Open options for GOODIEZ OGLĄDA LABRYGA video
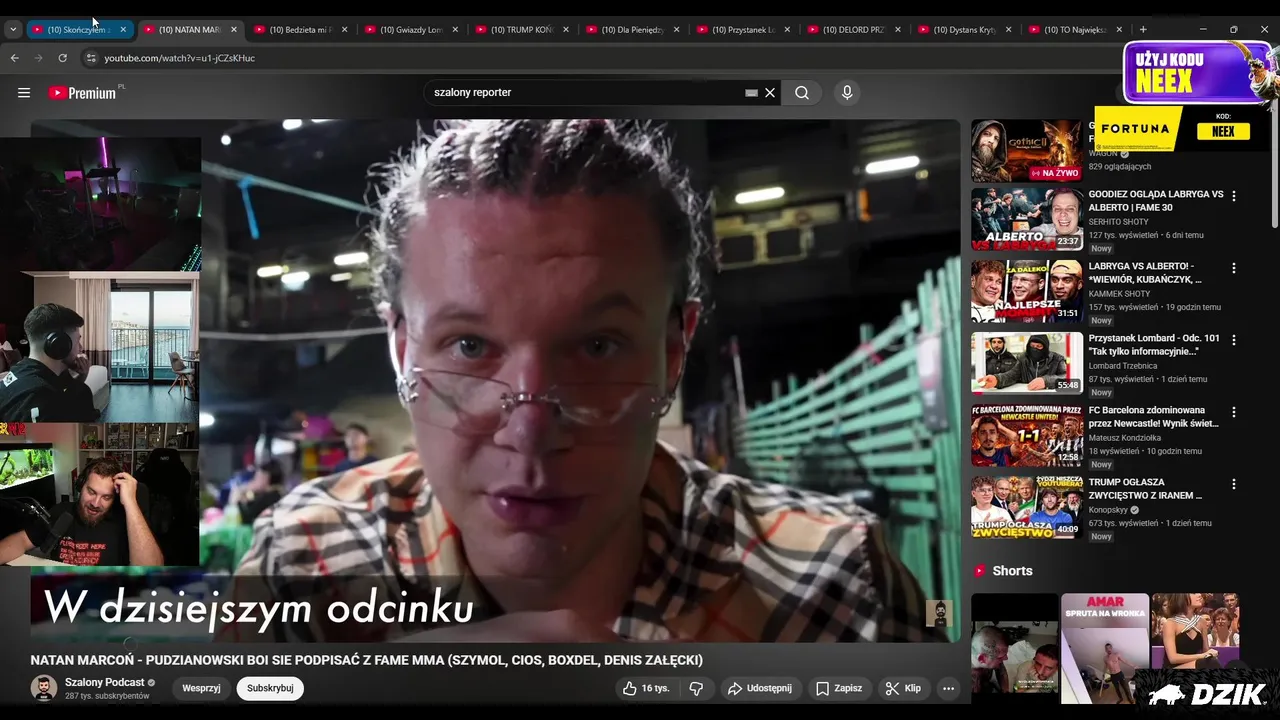Viewport: 1280px width, 720px height. point(1233,196)
